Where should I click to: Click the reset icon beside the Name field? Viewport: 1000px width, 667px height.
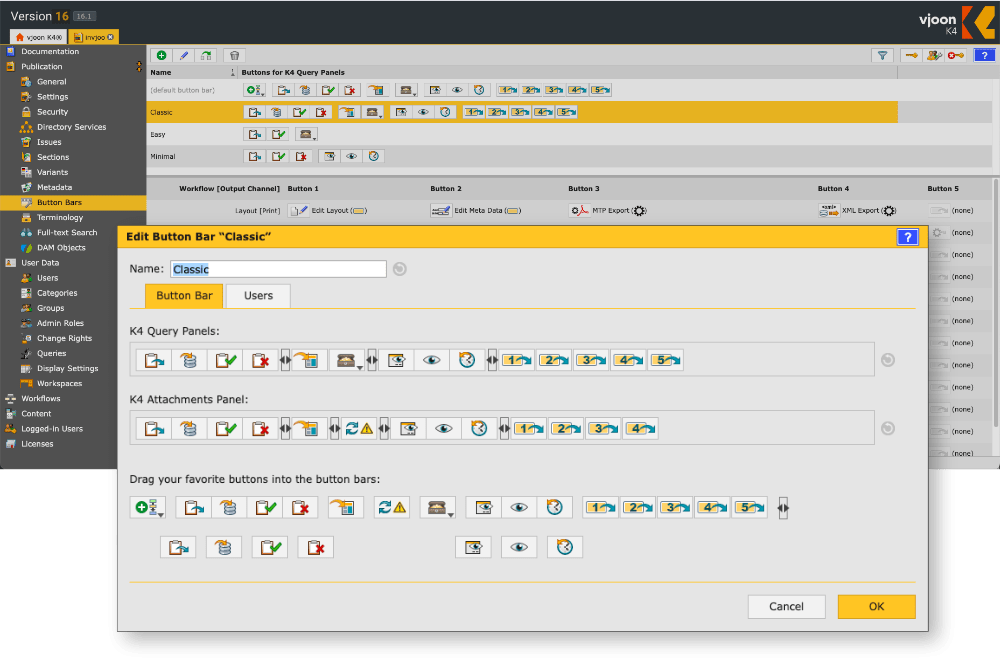400,269
